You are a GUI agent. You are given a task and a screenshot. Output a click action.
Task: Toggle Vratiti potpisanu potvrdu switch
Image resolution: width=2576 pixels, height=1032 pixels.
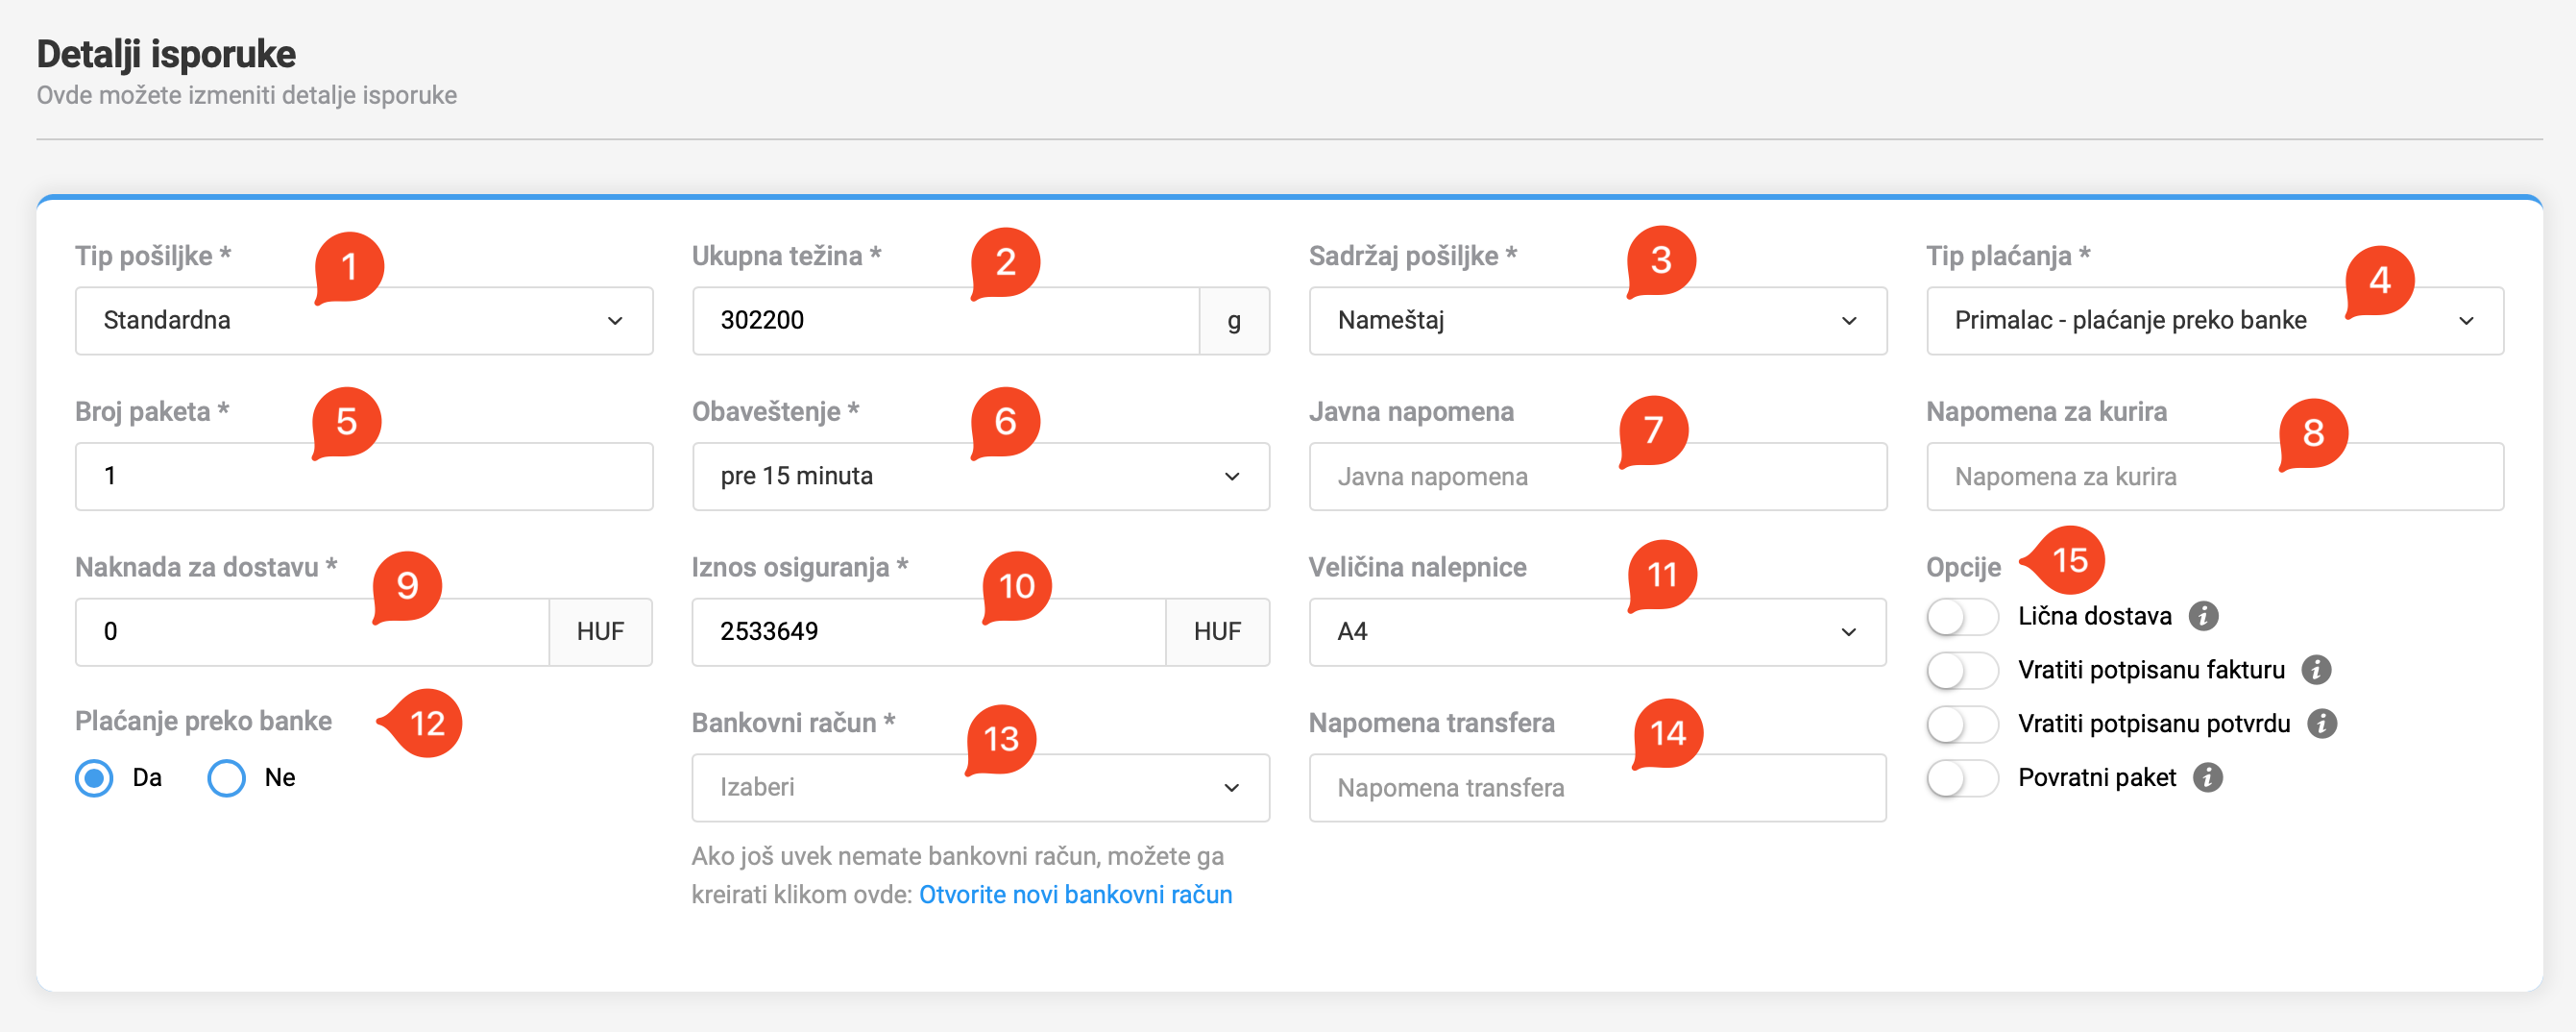coord(1961,724)
